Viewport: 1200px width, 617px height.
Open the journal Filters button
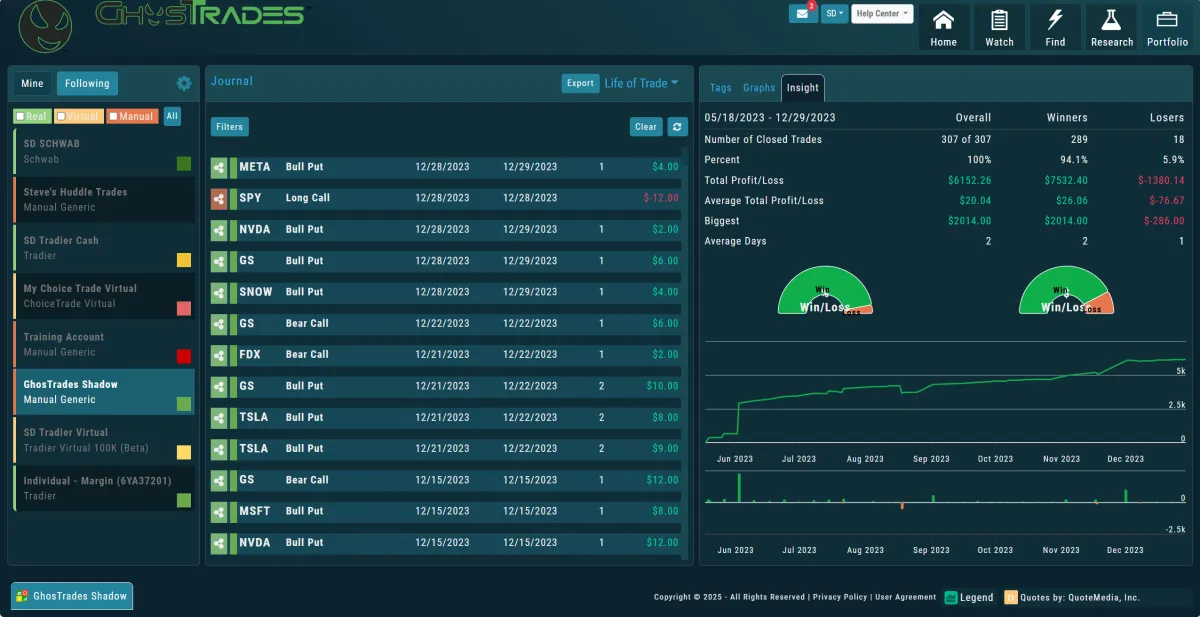click(229, 127)
